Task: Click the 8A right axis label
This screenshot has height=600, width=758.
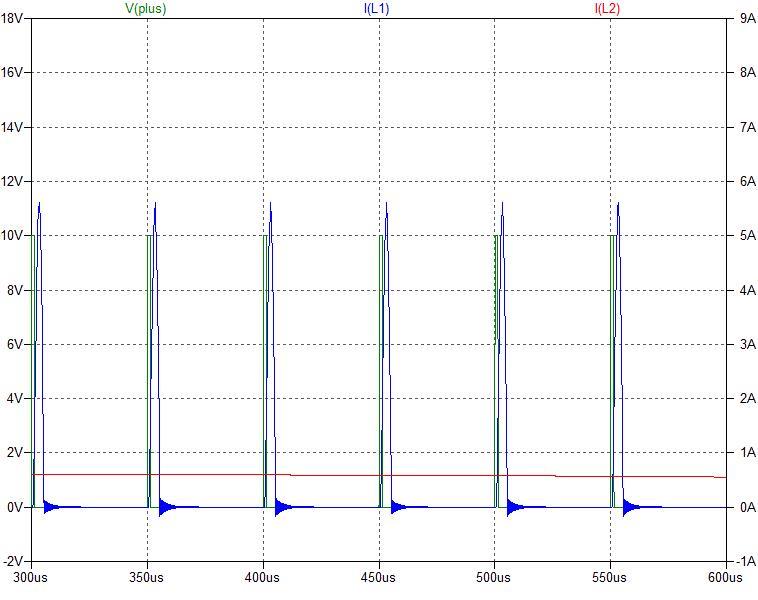Action: click(747, 73)
